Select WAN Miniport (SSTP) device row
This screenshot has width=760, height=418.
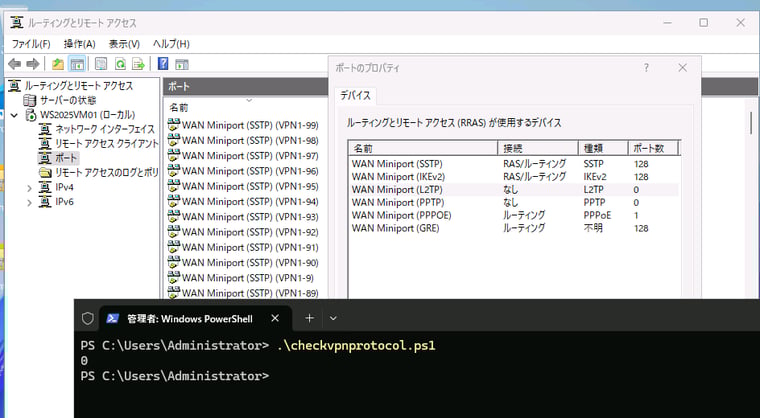click(x=513, y=164)
